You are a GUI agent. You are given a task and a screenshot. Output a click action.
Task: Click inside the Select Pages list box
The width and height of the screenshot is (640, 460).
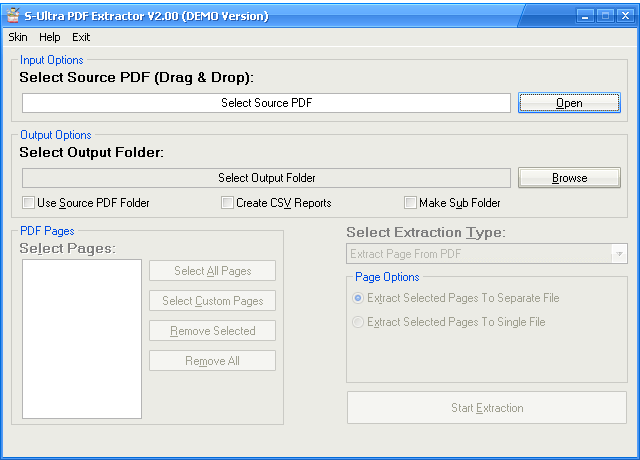pos(82,338)
